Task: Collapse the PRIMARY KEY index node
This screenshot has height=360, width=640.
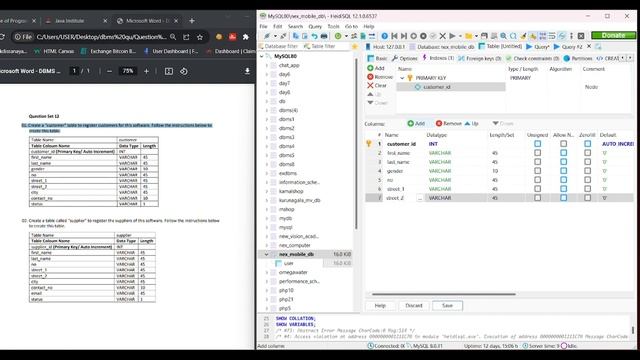Action: (402, 78)
